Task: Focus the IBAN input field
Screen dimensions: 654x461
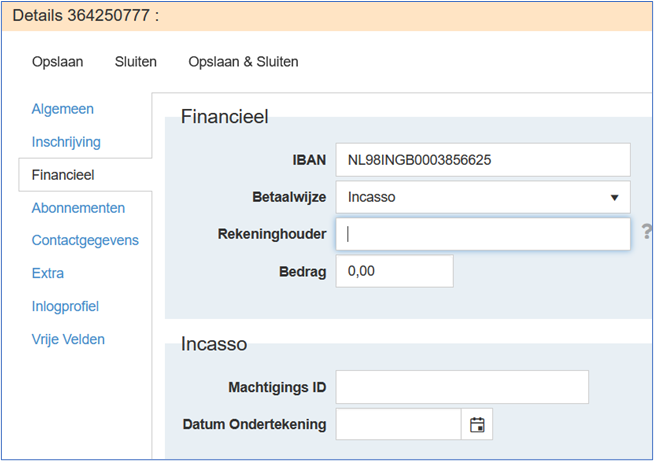Action: coord(483,160)
